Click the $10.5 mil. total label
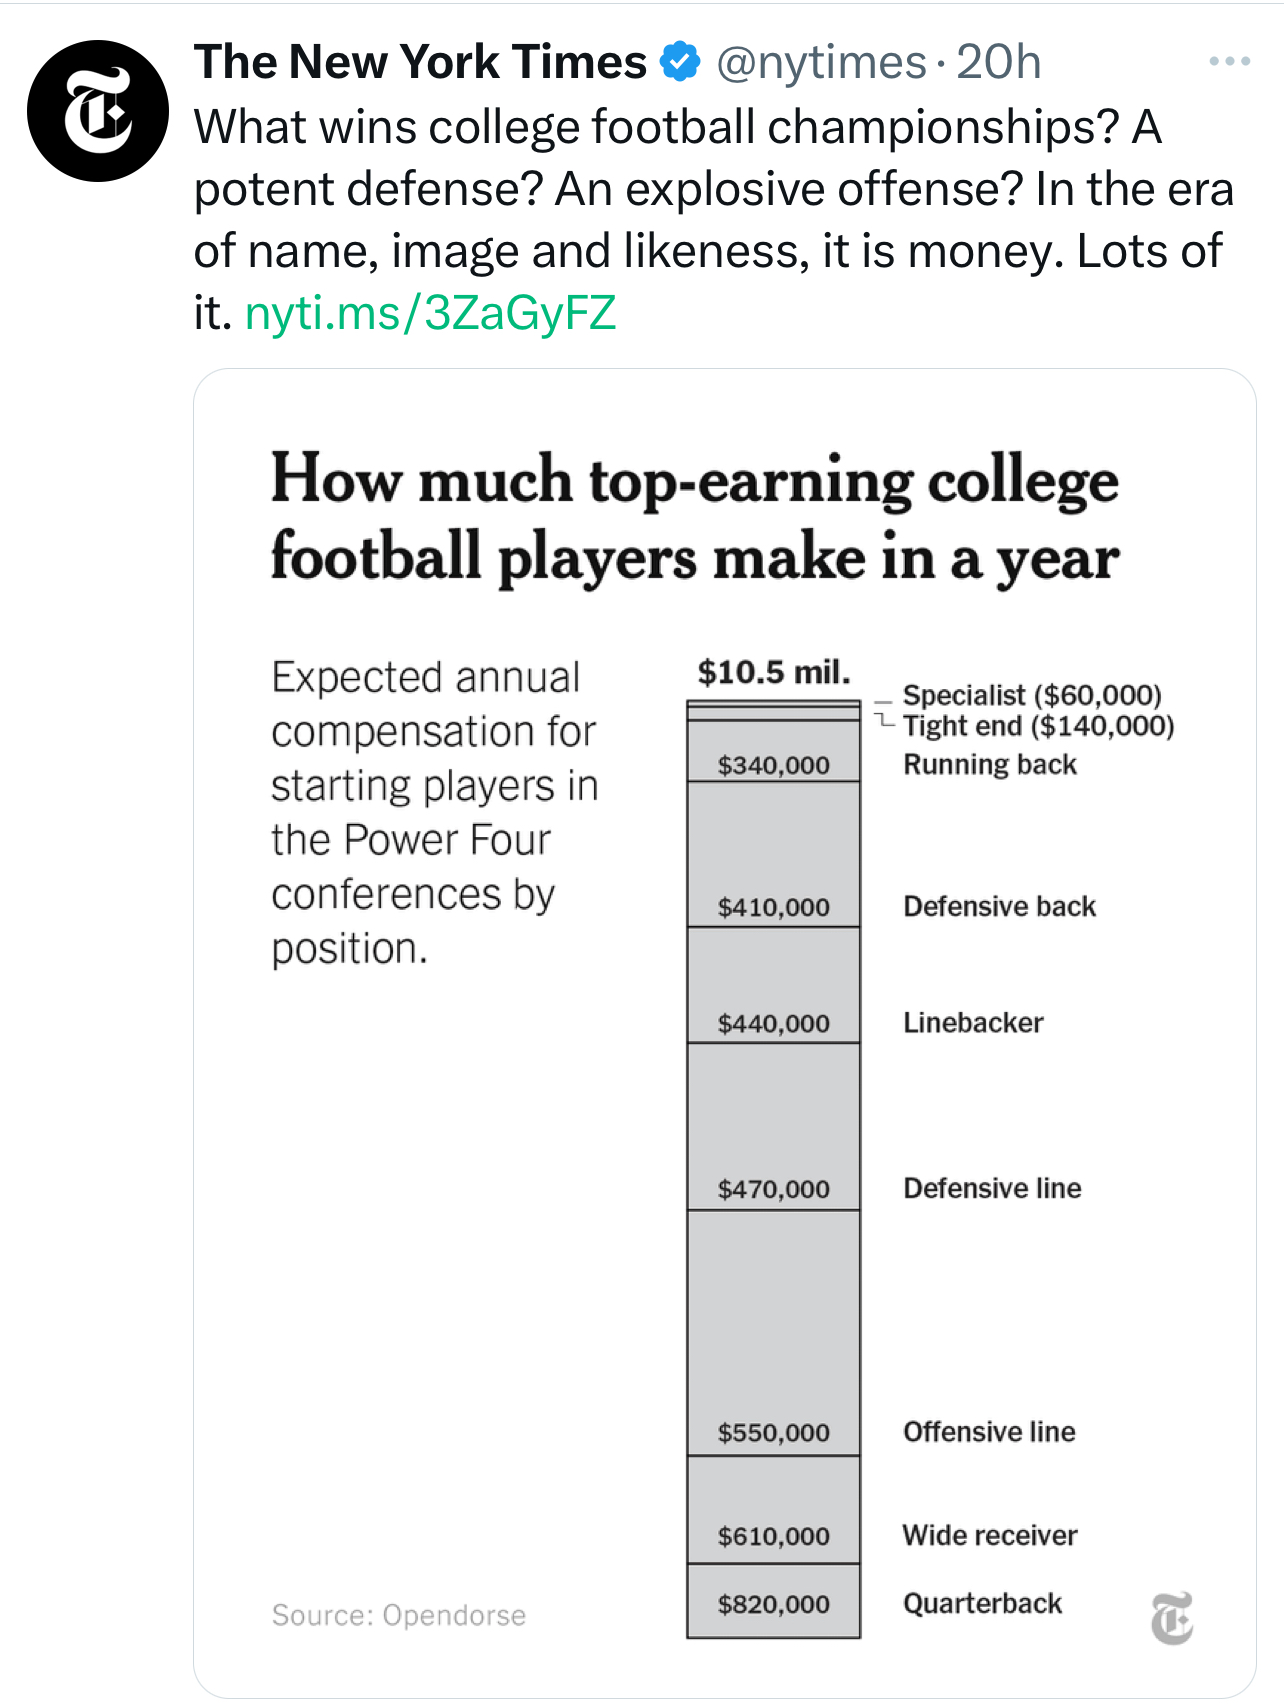Screen dimensions: 1284x1704 tap(773, 672)
